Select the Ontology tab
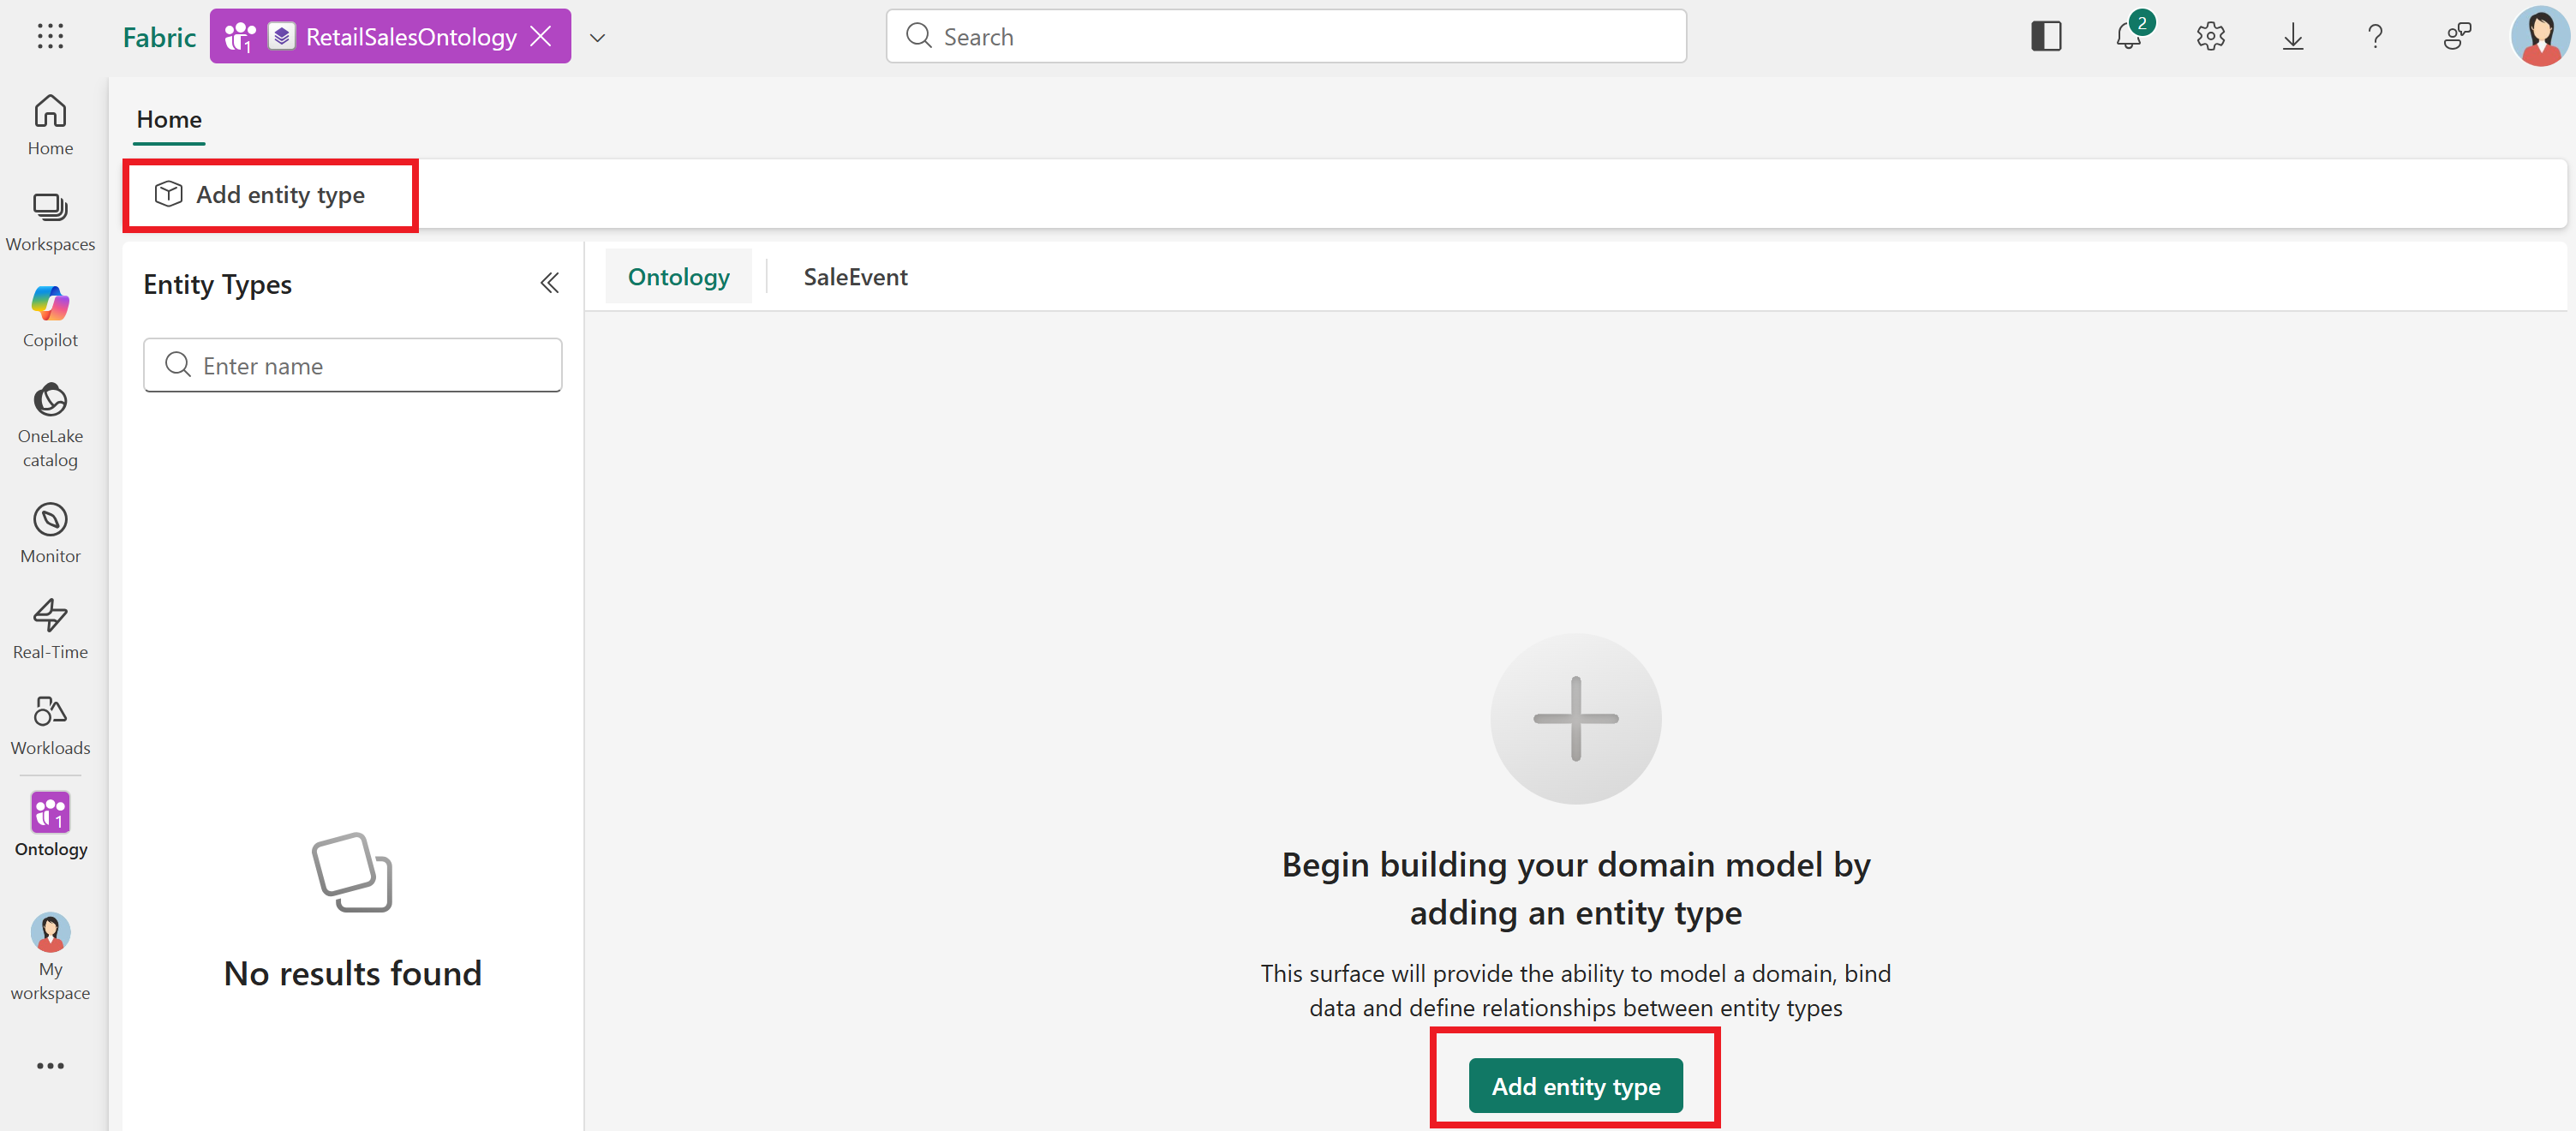2576x1131 pixels. pos(678,277)
